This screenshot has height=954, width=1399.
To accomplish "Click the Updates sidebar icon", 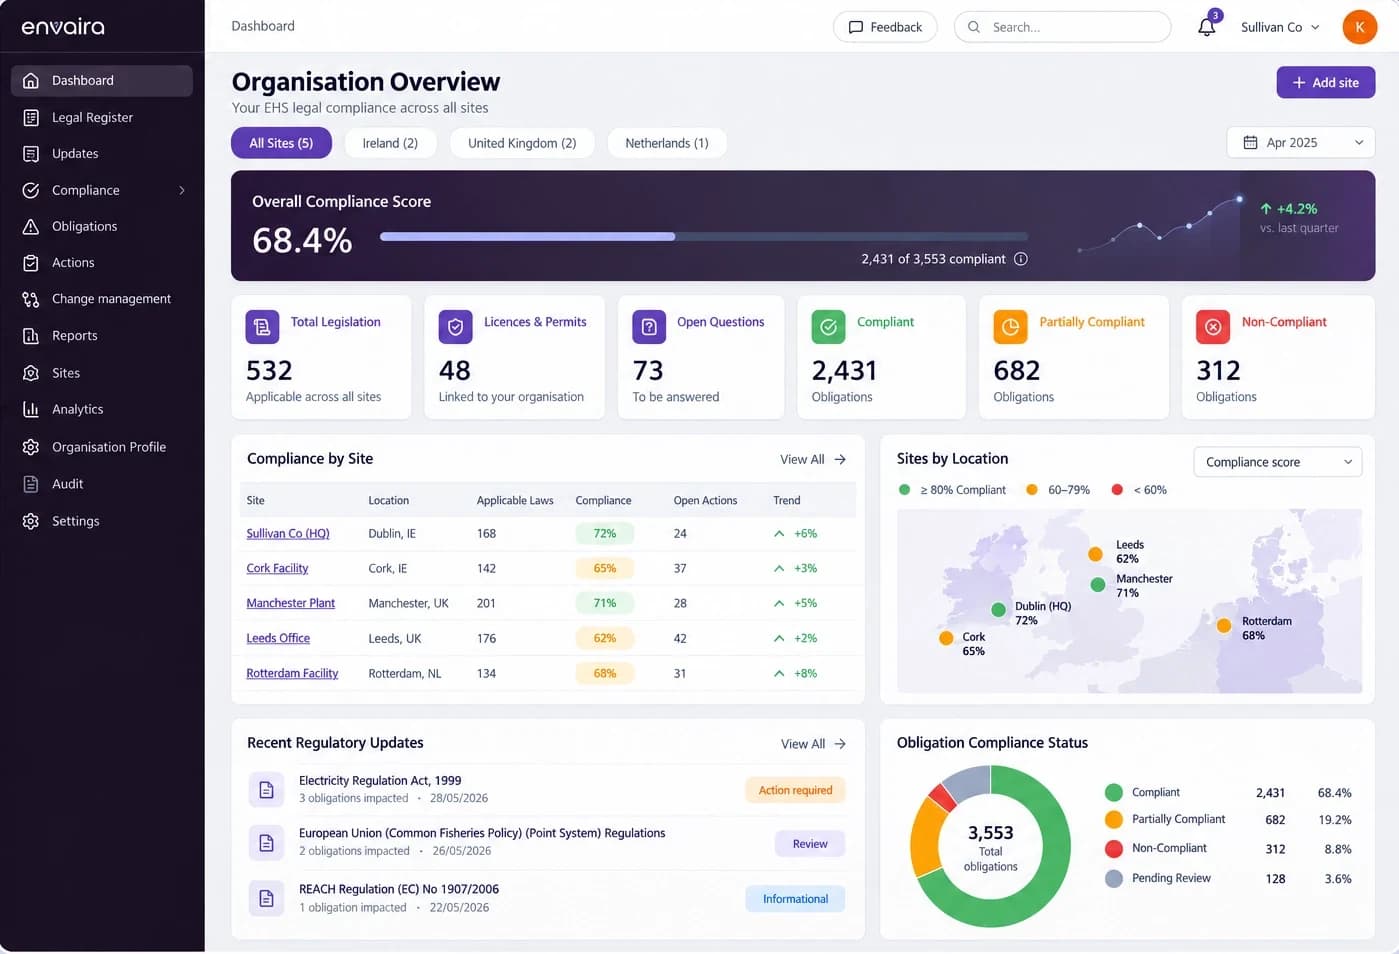I will (x=31, y=154).
